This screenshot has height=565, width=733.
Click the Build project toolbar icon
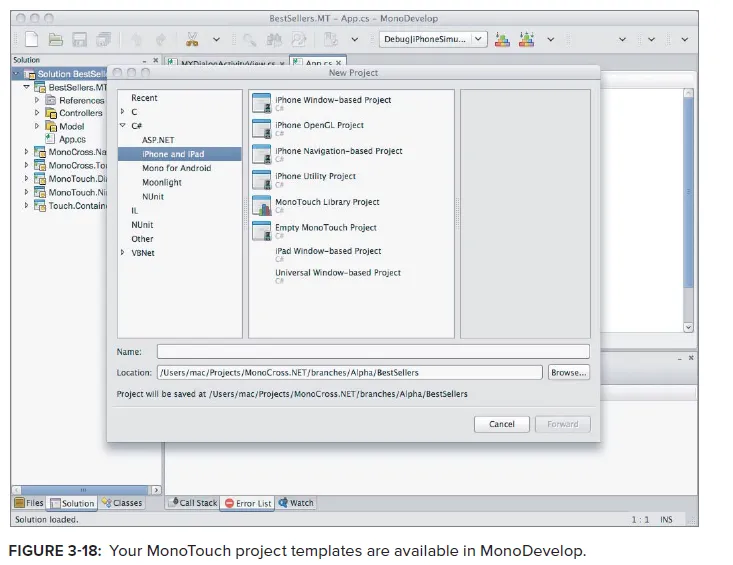502,40
